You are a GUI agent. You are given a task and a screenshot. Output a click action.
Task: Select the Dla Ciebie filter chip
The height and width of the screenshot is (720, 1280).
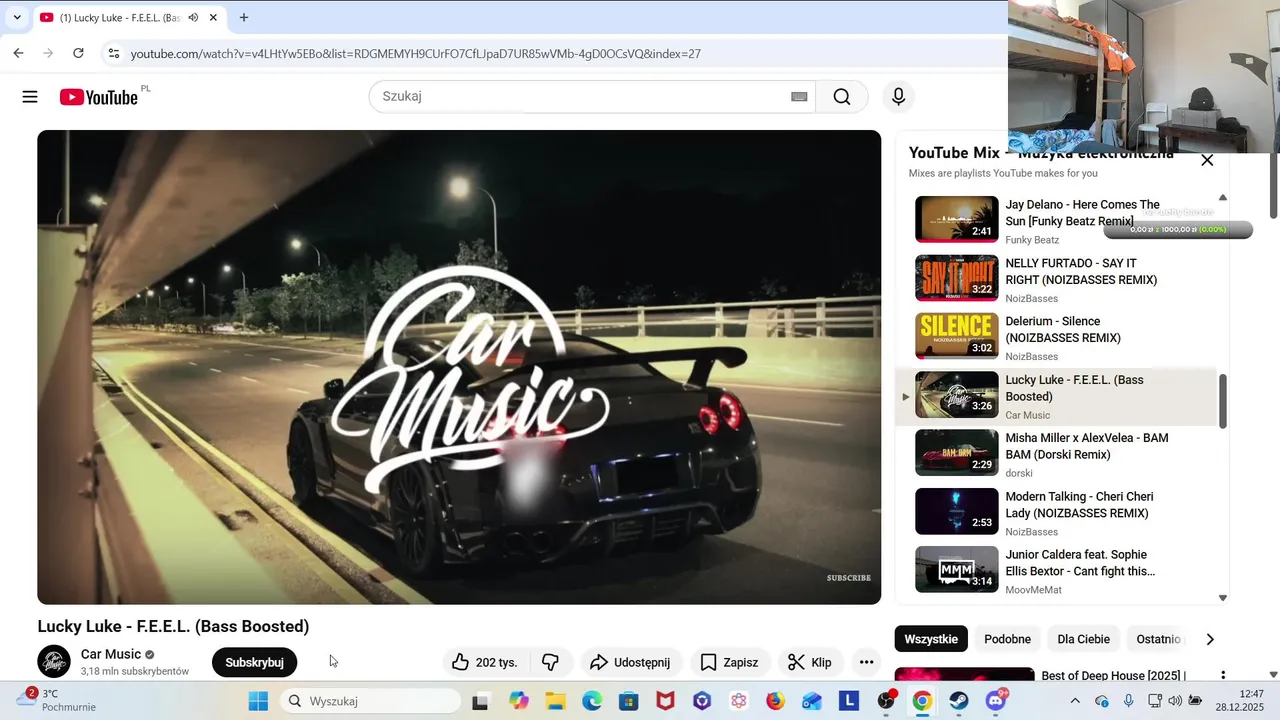1083,639
